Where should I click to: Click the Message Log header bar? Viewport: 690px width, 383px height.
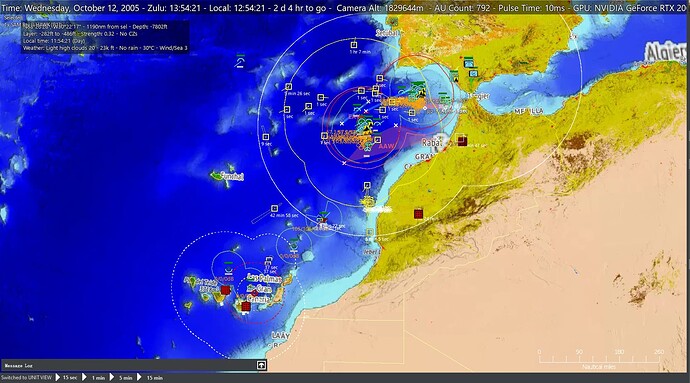[133, 365]
